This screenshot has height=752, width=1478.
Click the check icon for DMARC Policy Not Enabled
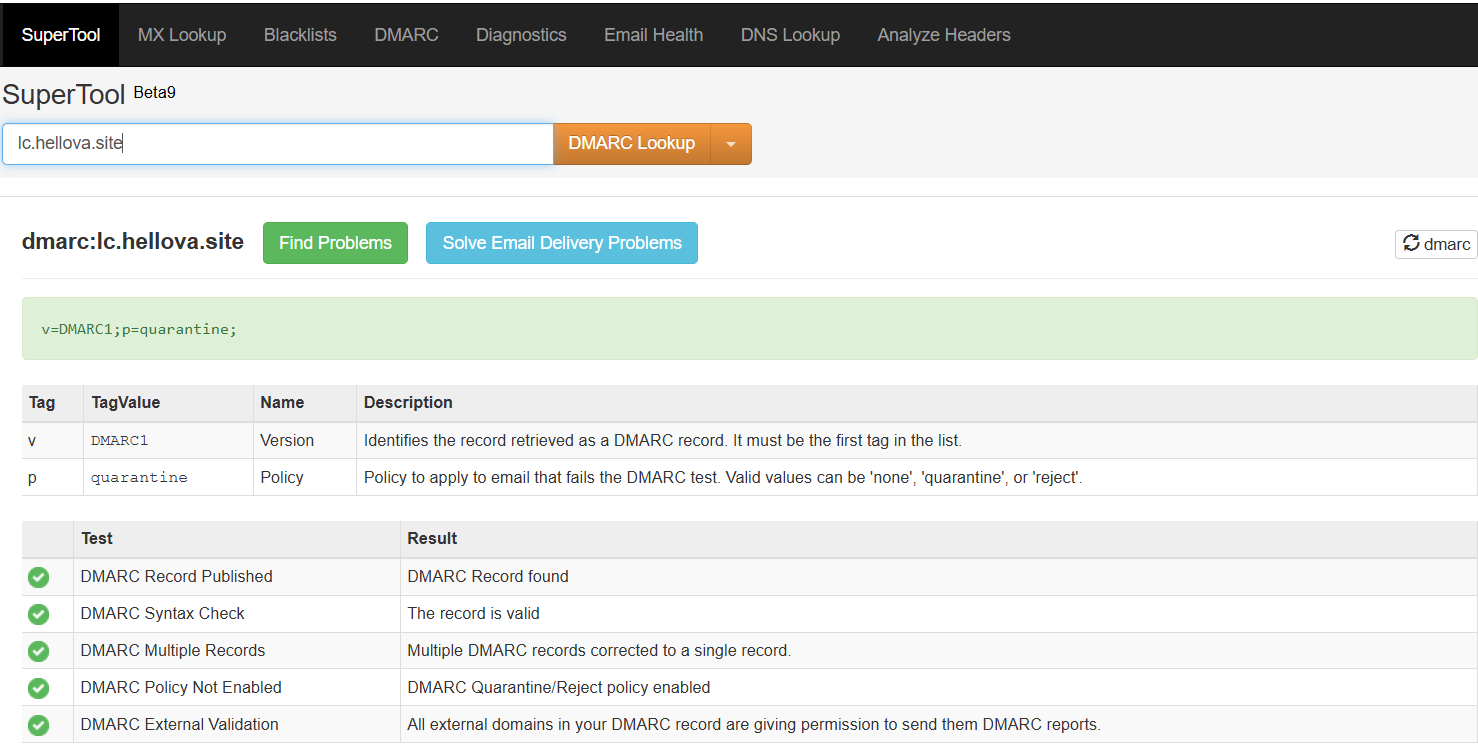pos(38,688)
